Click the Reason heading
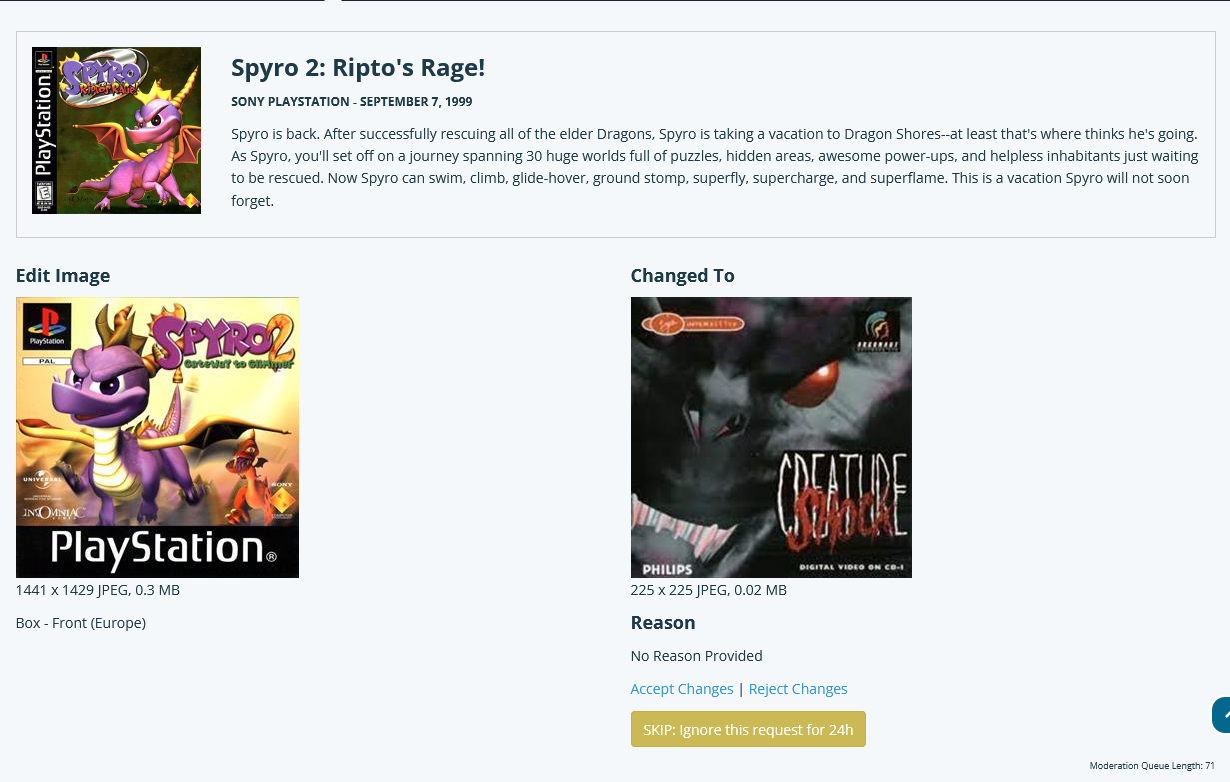1230x782 pixels. coord(663,623)
